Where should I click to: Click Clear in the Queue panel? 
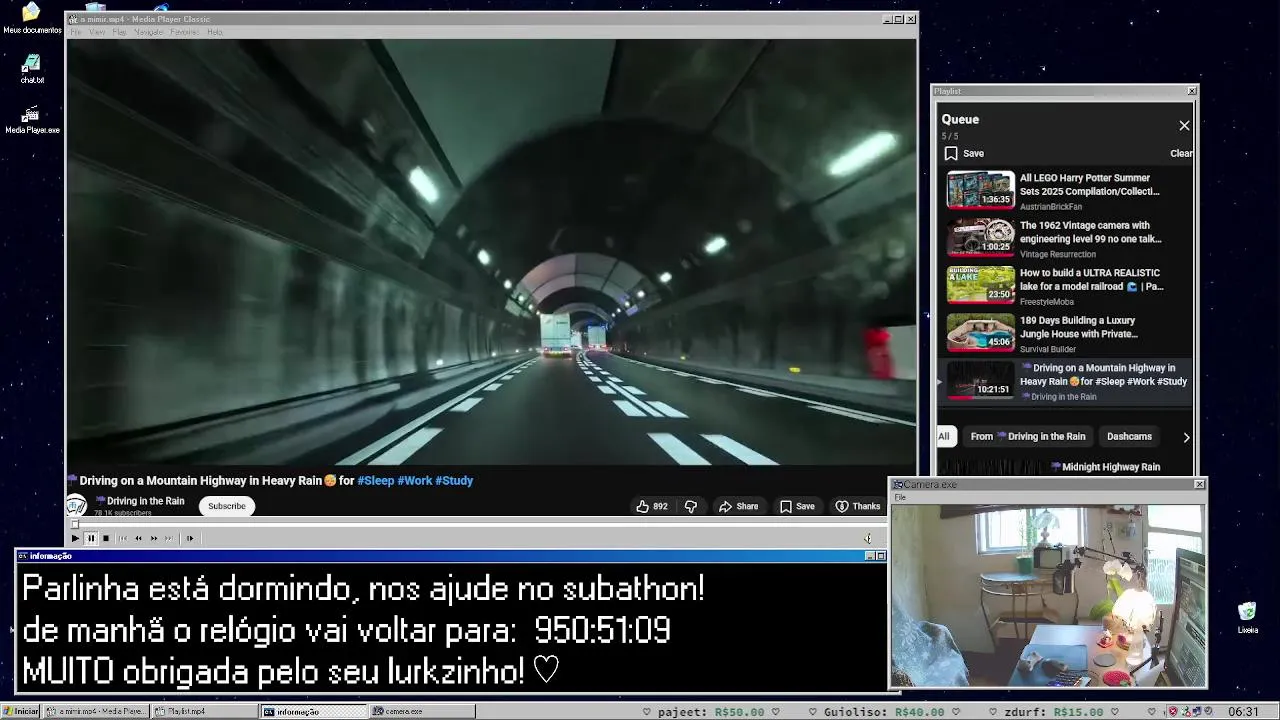click(1181, 154)
